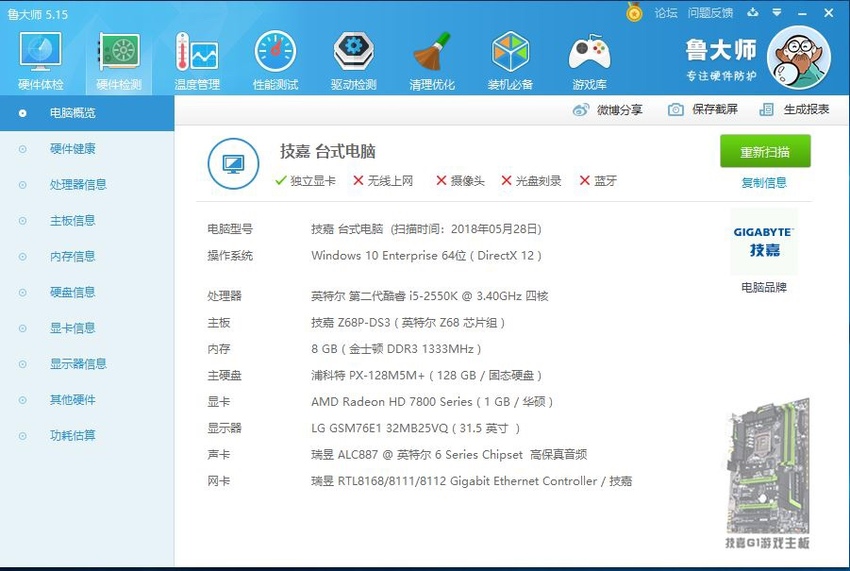This screenshot has height=571, width=850.
Task: Click OS value Windows 10 Enterprise 64位
Action: tap(426, 255)
